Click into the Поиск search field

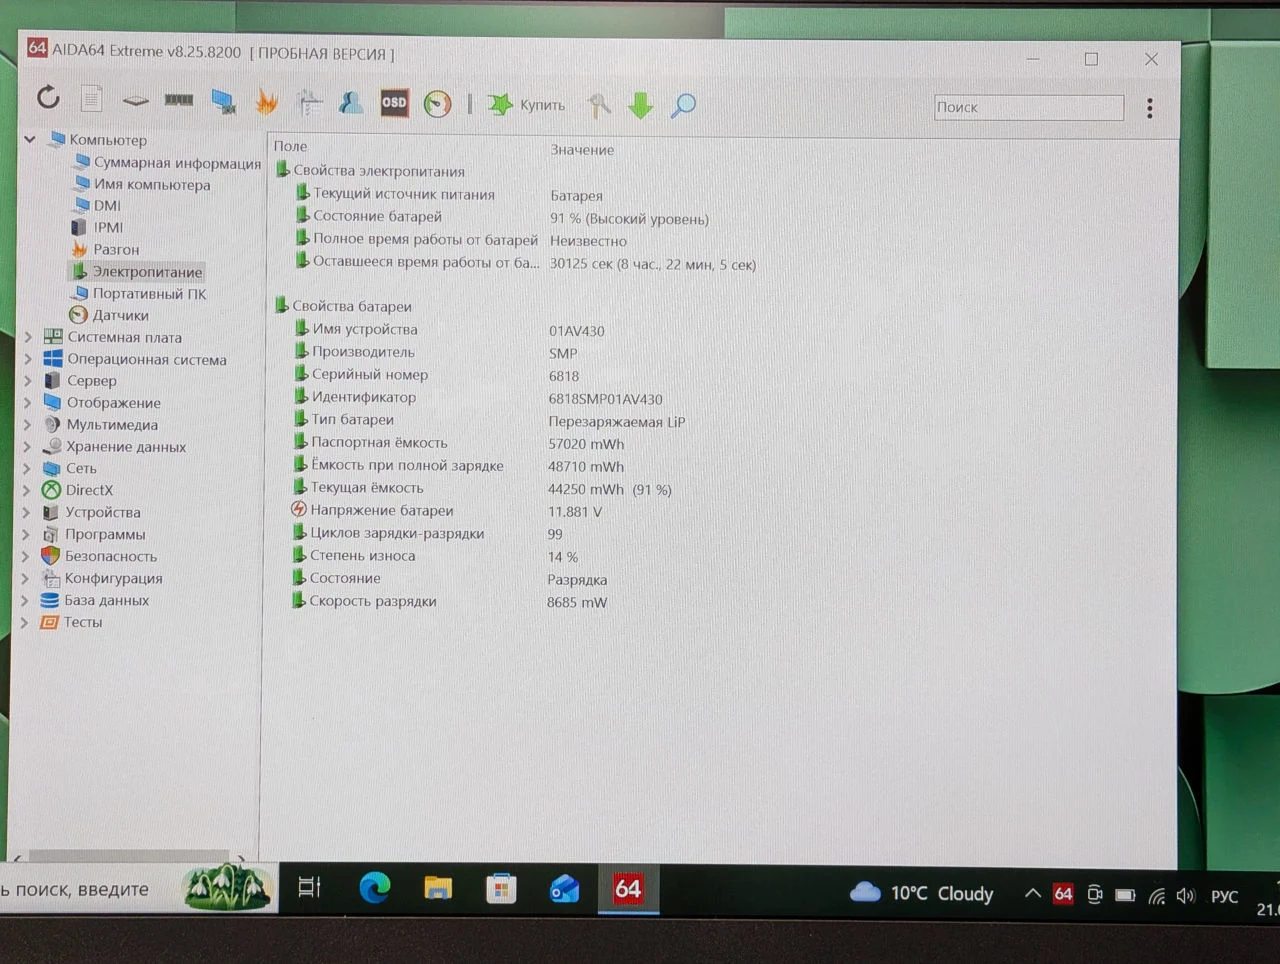1029,107
